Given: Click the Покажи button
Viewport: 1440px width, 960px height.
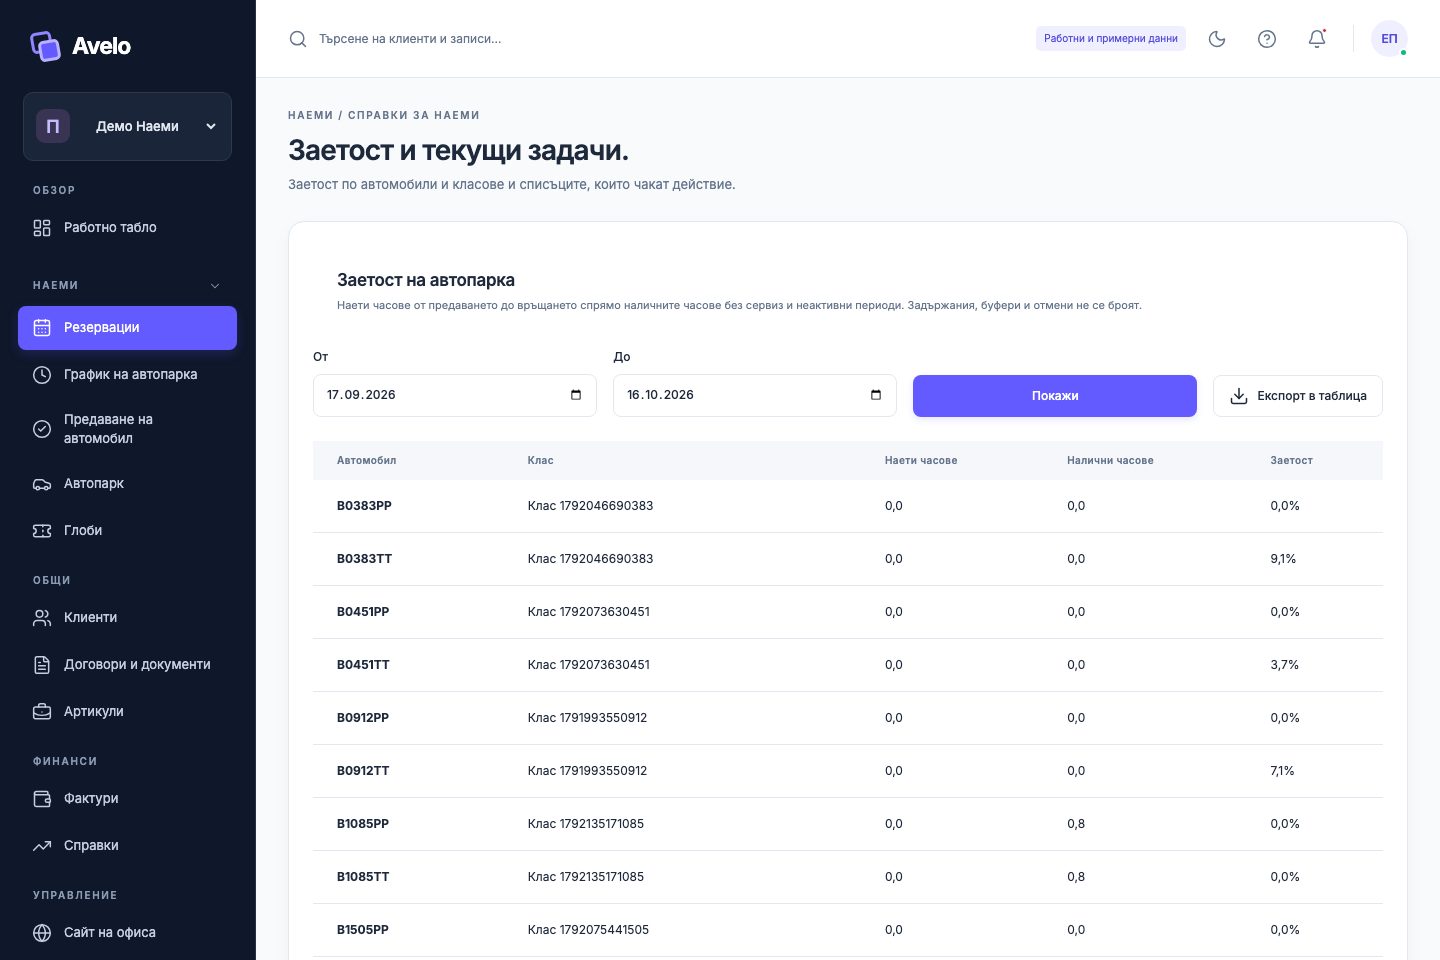Looking at the screenshot, I should click(x=1055, y=396).
